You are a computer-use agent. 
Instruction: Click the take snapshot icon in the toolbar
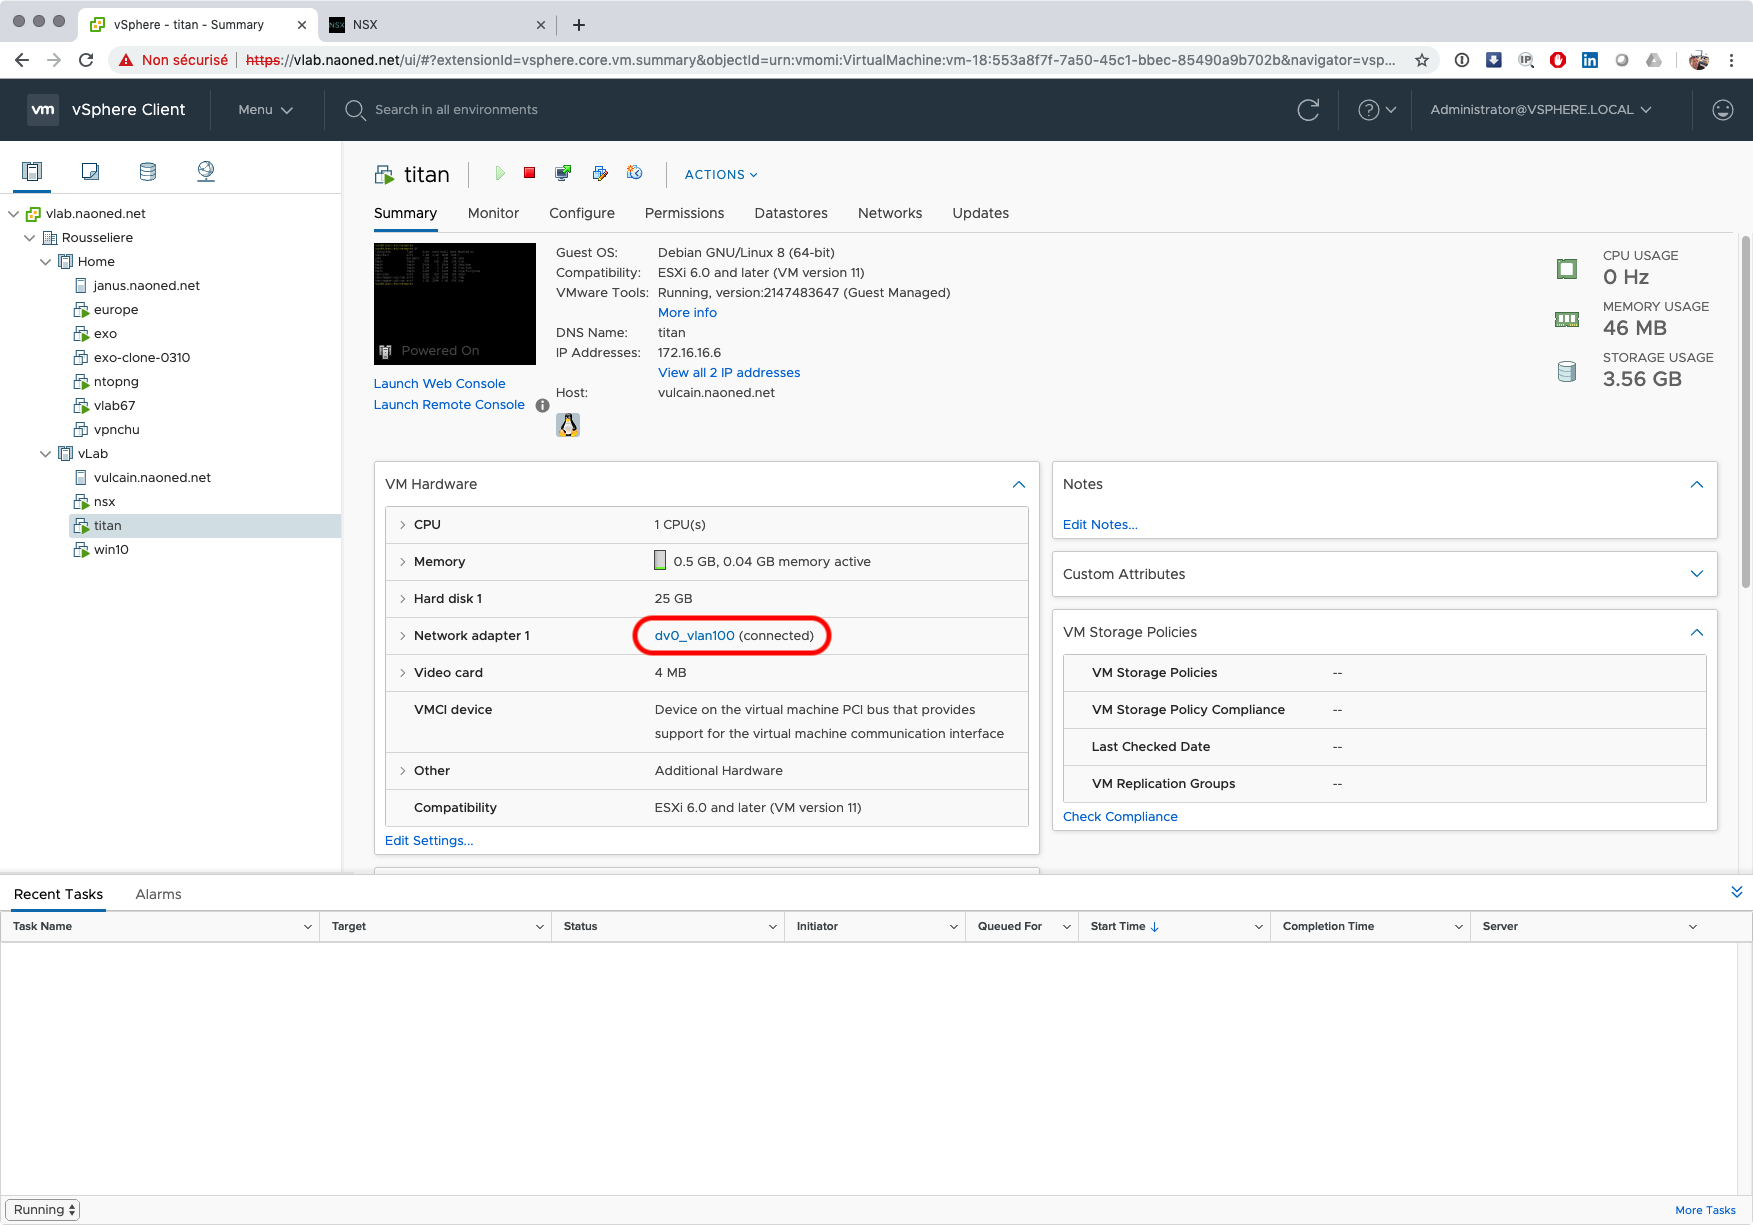coord(634,173)
